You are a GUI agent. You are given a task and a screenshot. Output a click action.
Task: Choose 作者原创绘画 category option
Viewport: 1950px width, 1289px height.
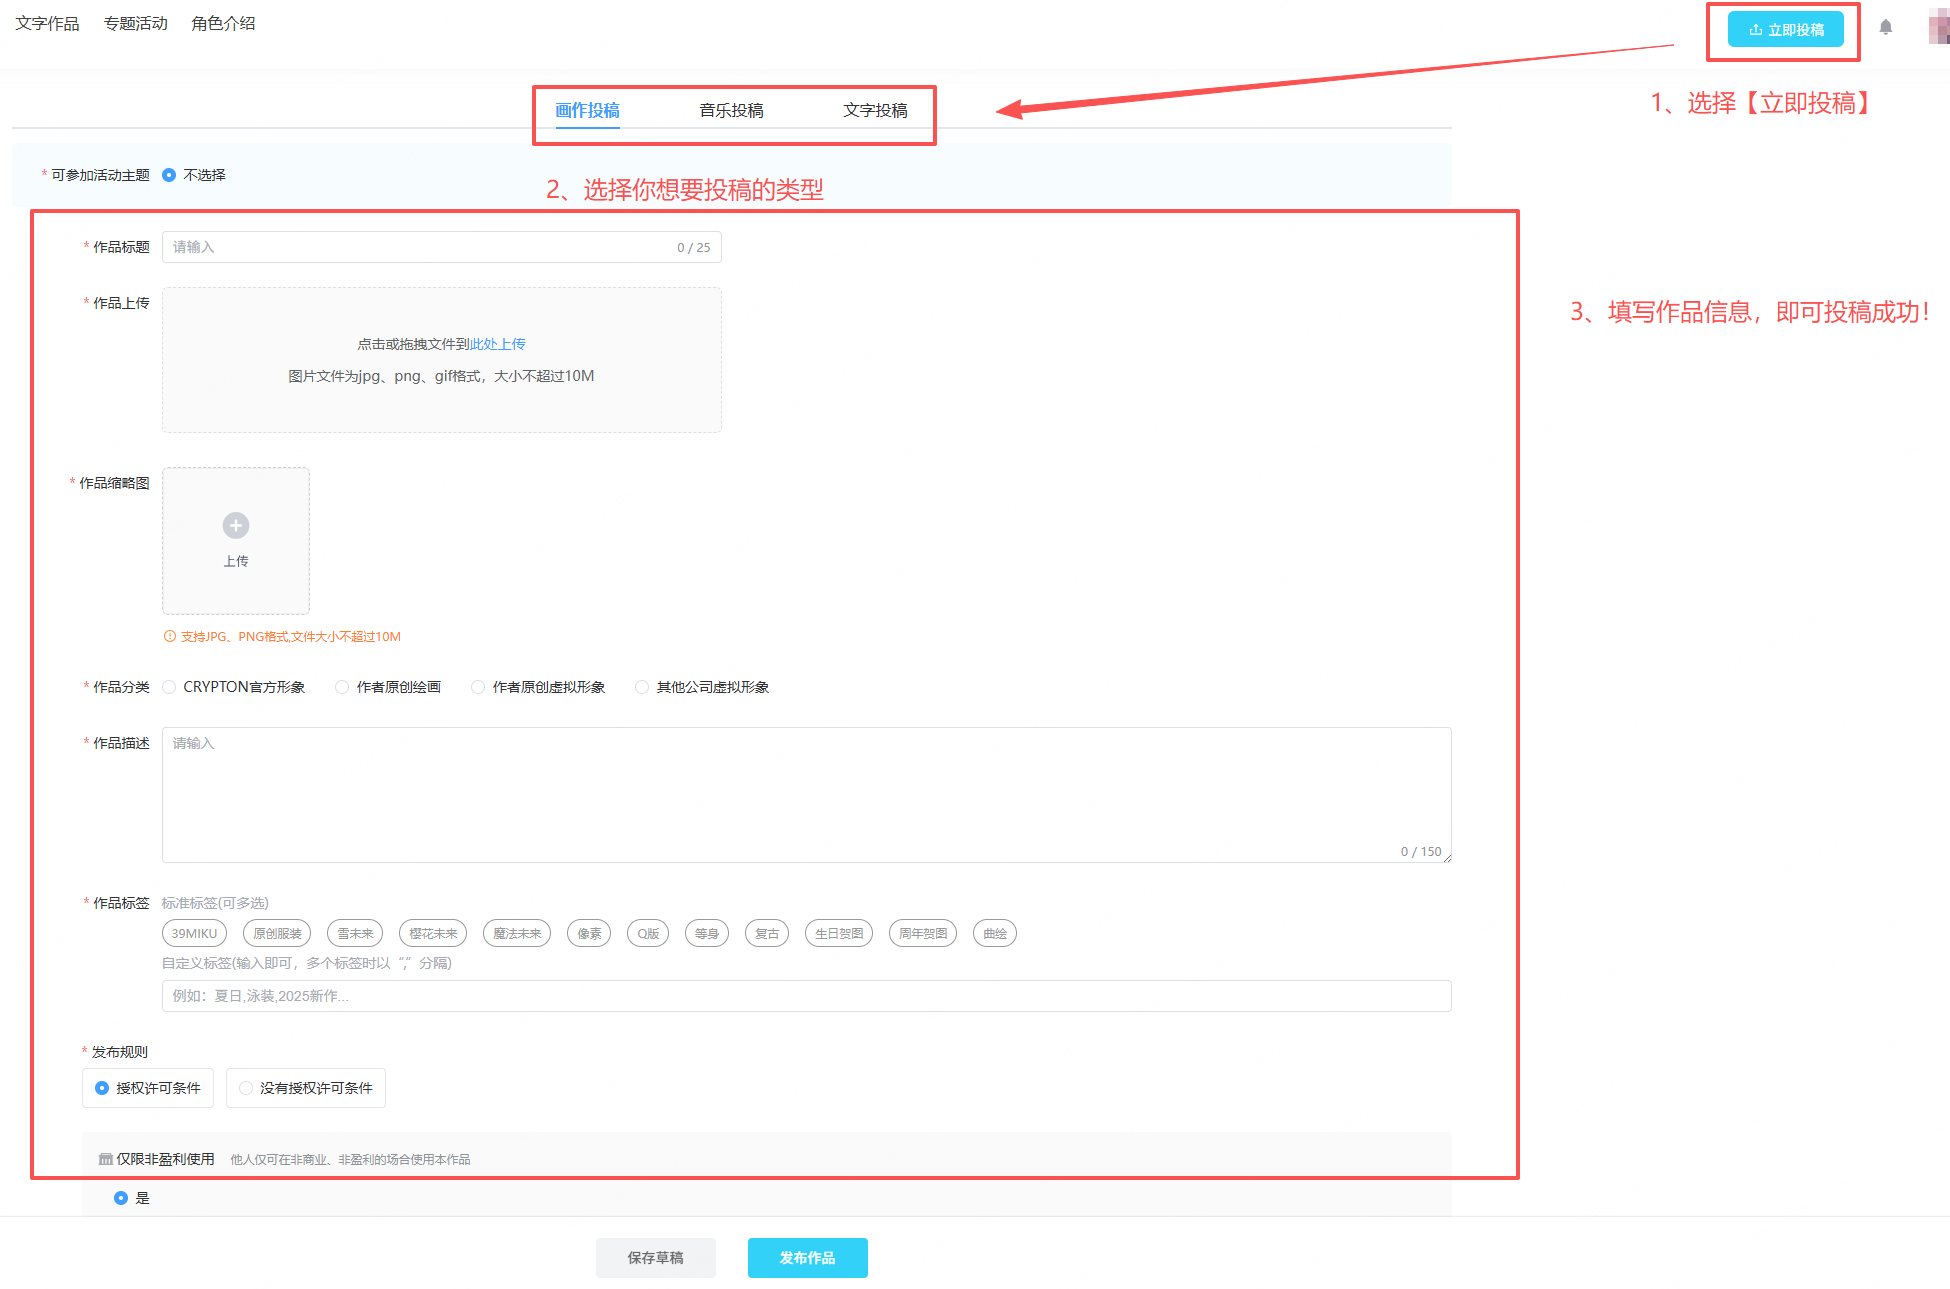pos(343,687)
